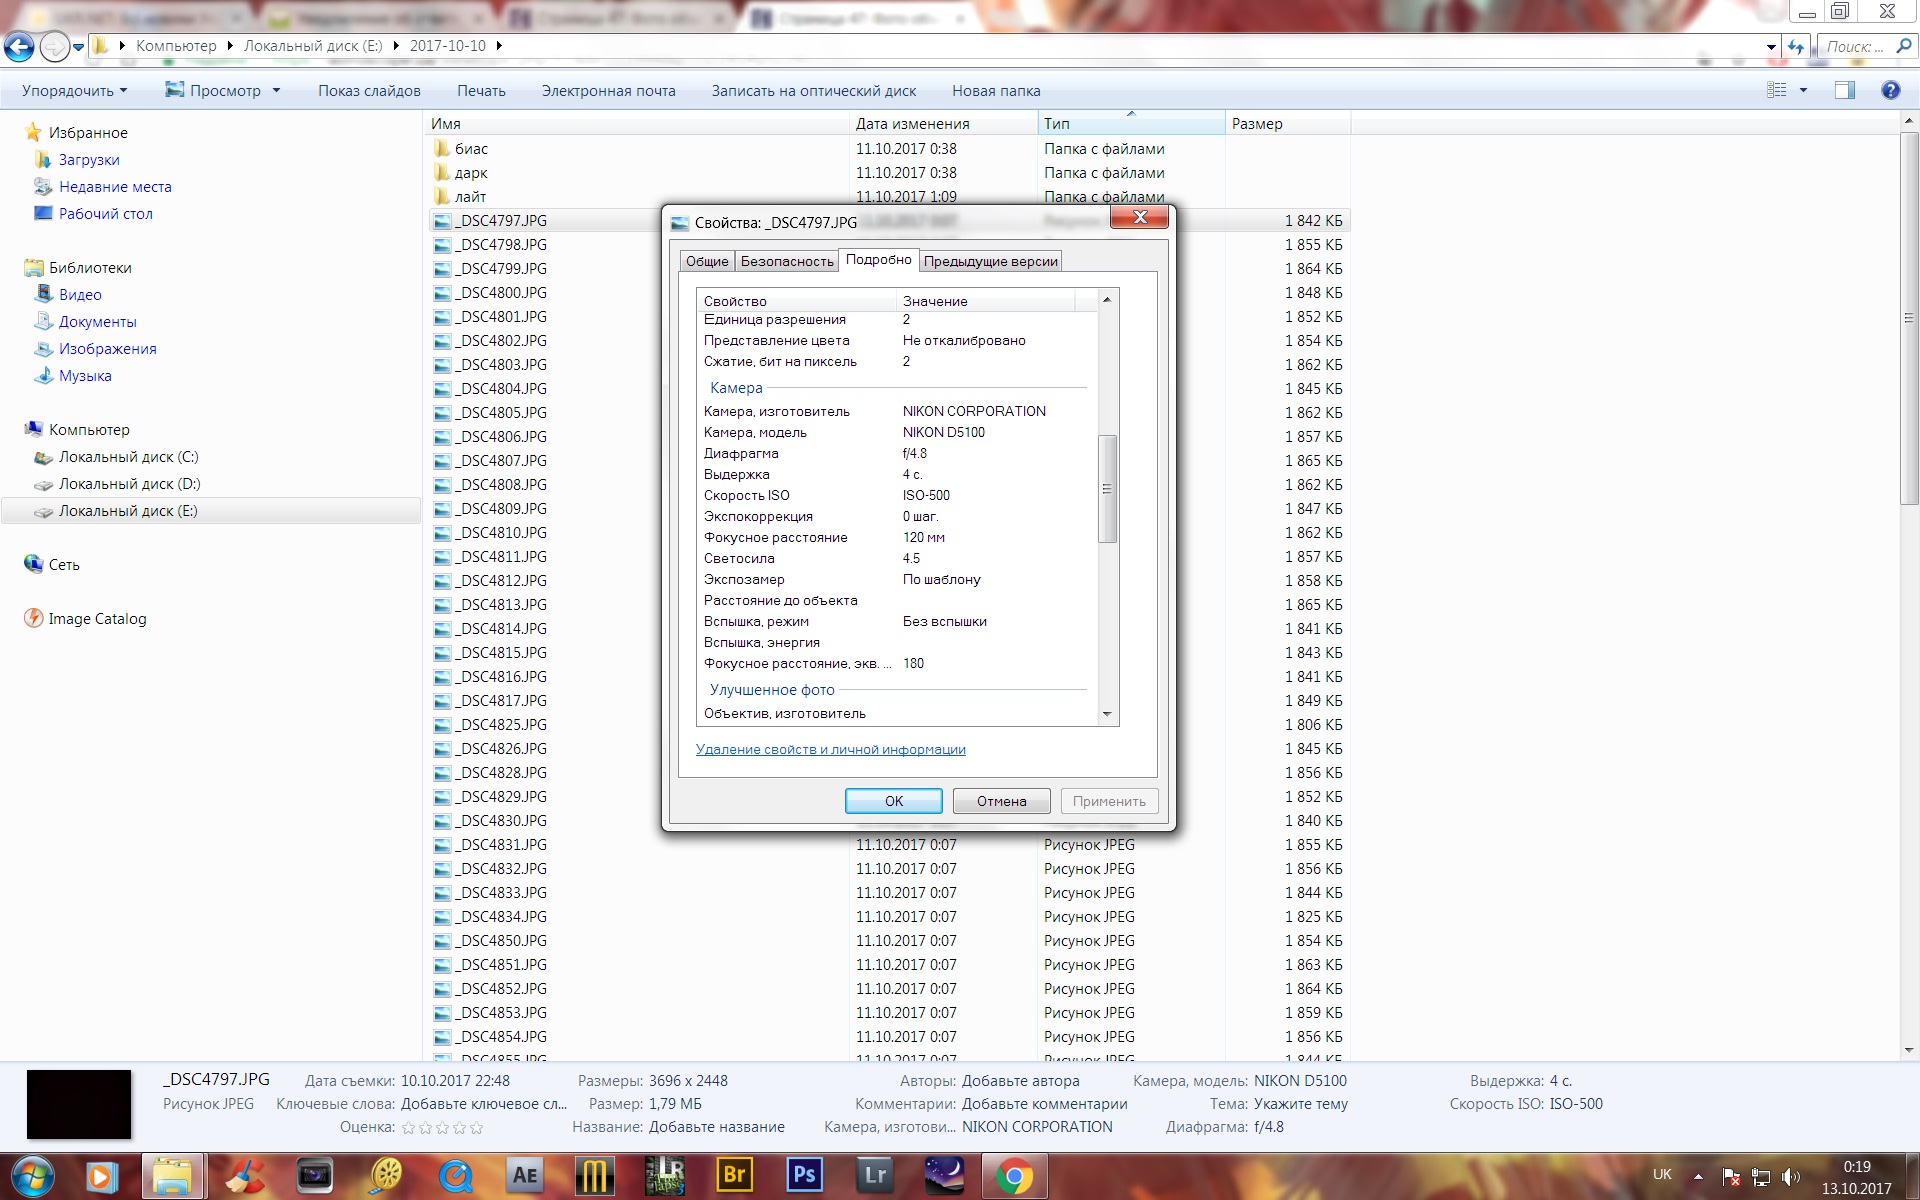Open Lightroom taskbar icon
Viewport: 1920px width, 1200px height.
[x=874, y=1175]
